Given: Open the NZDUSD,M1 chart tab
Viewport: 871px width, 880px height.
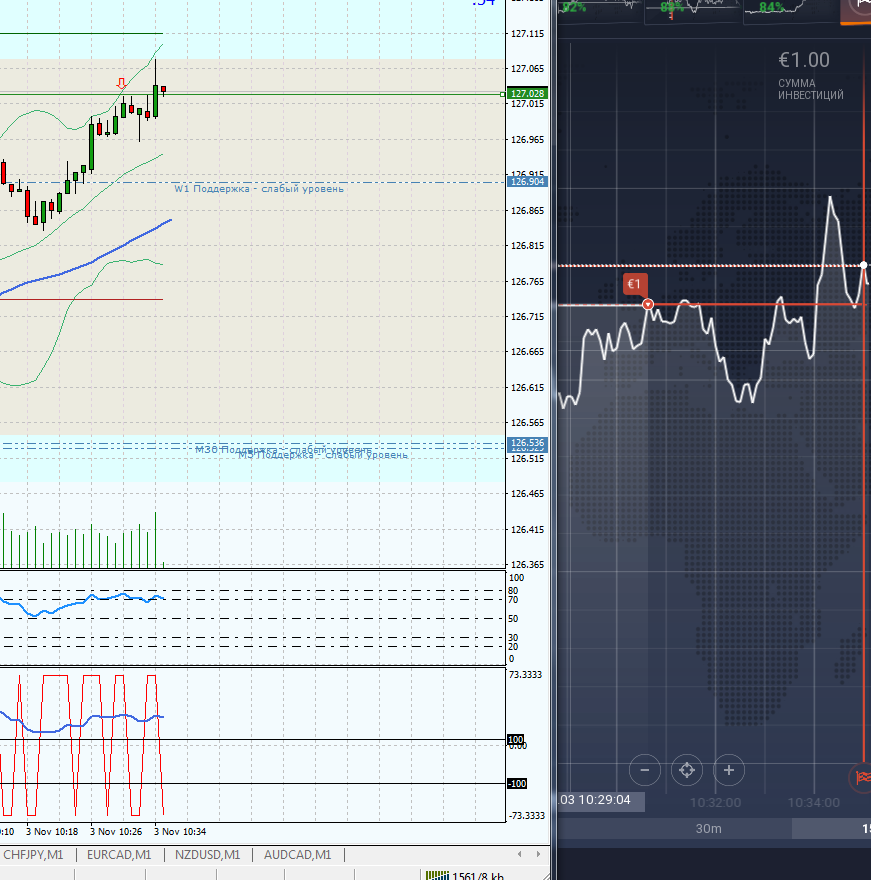Looking at the screenshot, I should pyautogui.click(x=207, y=855).
